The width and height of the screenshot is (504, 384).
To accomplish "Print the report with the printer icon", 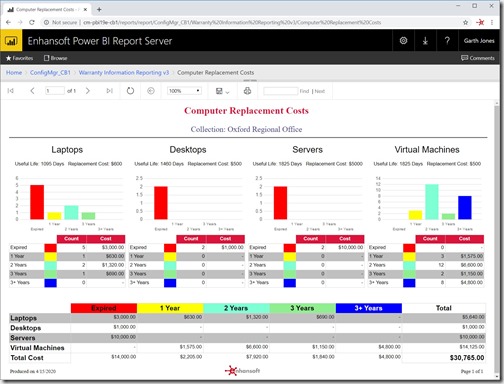I will click(247, 91).
